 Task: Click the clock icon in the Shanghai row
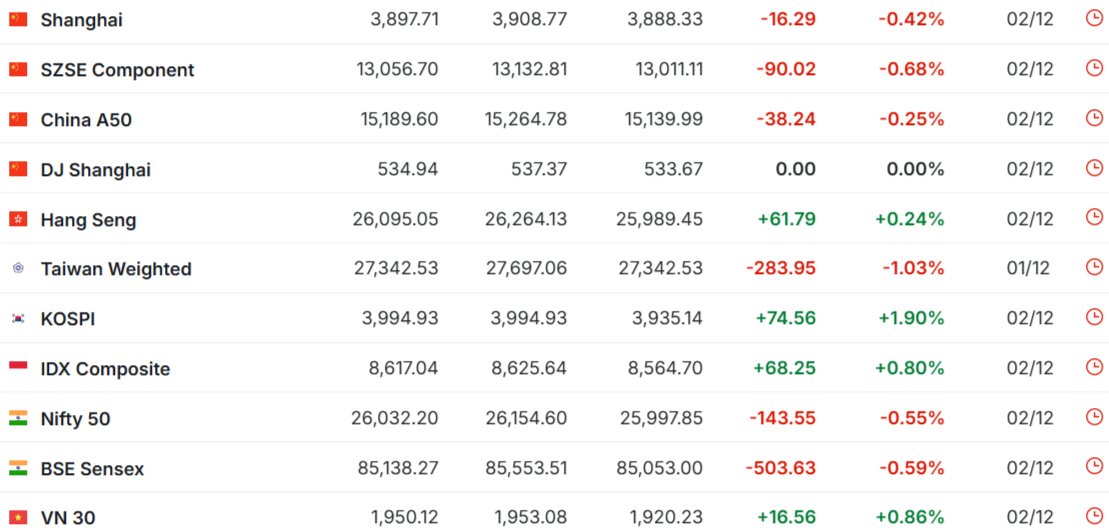(1094, 18)
